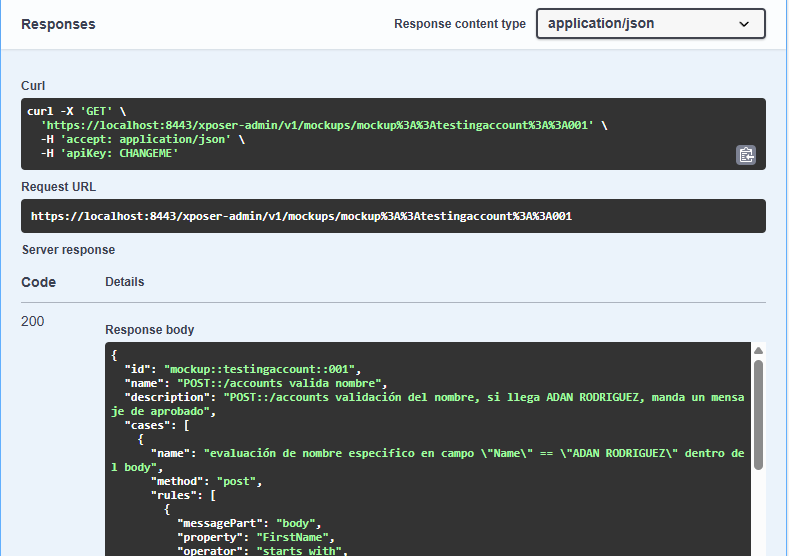
Task: Open the Response content type dropdown
Action: point(650,24)
